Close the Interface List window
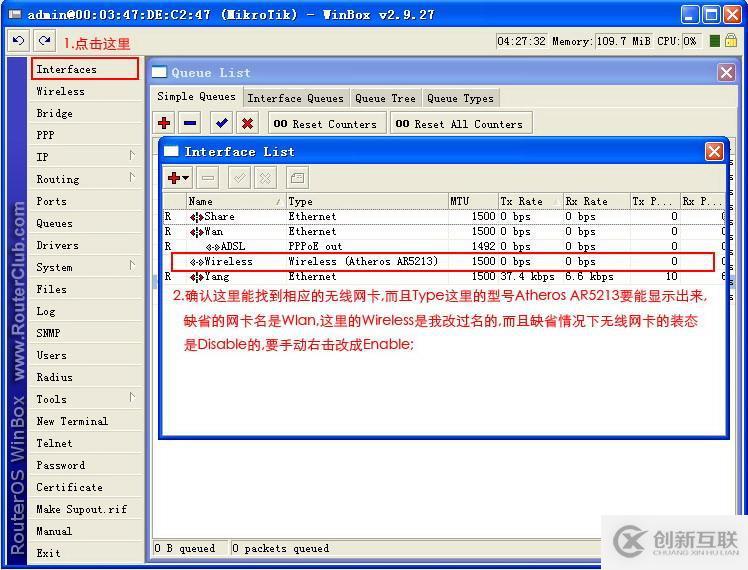The height and width of the screenshot is (570, 748). click(714, 152)
